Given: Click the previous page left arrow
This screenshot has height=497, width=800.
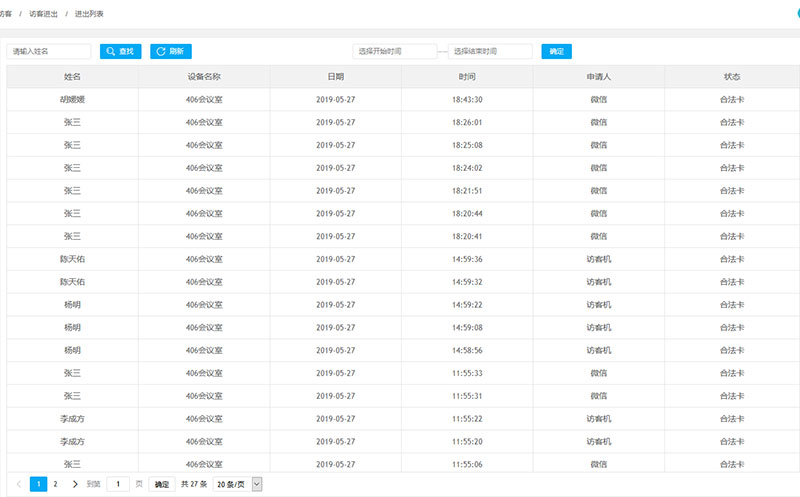Looking at the screenshot, I should tap(18, 484).
